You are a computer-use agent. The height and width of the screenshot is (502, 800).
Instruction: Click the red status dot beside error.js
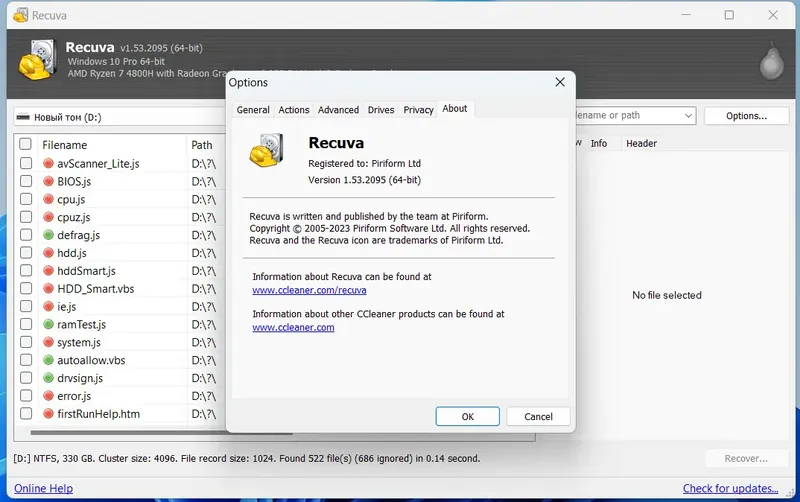pos(48,395)
